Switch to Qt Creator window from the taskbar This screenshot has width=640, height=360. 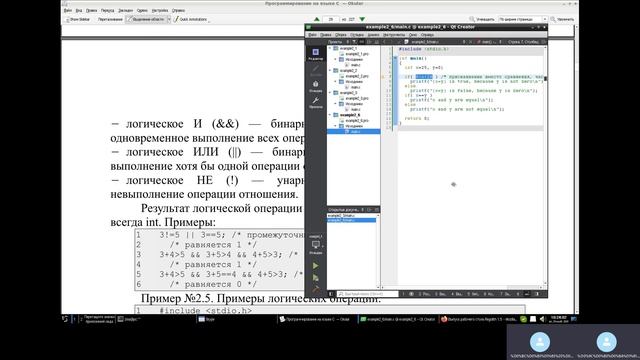tap(398, 319)
